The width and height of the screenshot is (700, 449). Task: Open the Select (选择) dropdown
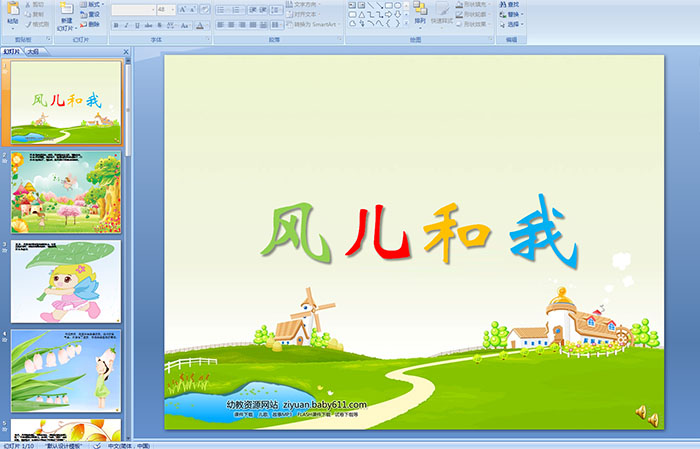click(512, 24)
